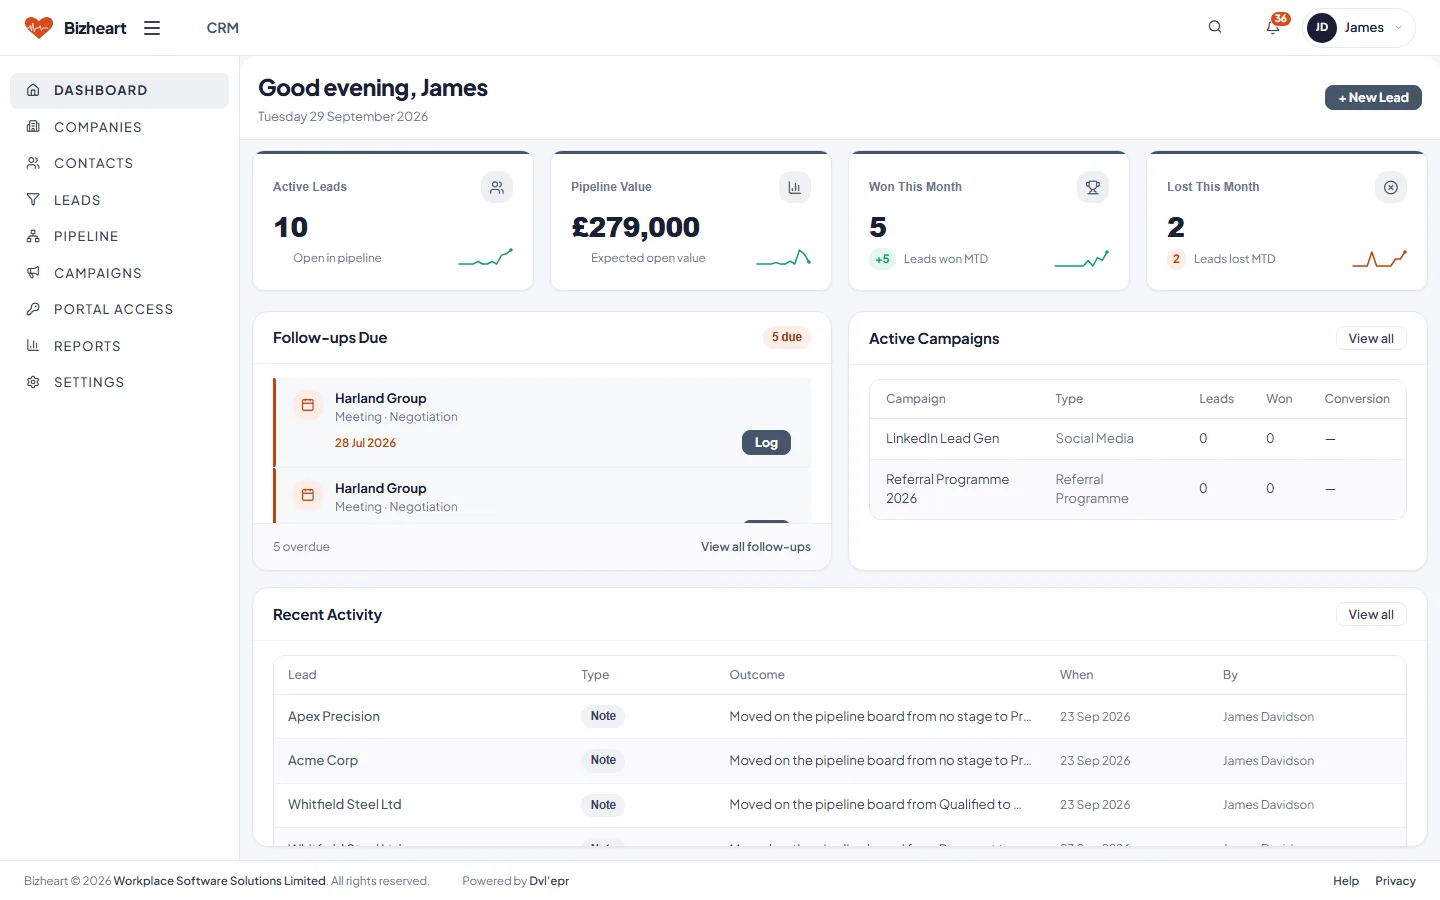The width and height of the screenshot is (1440, 900).
Task: Open the Contacts menu item
Action: (x=119, y=163)
